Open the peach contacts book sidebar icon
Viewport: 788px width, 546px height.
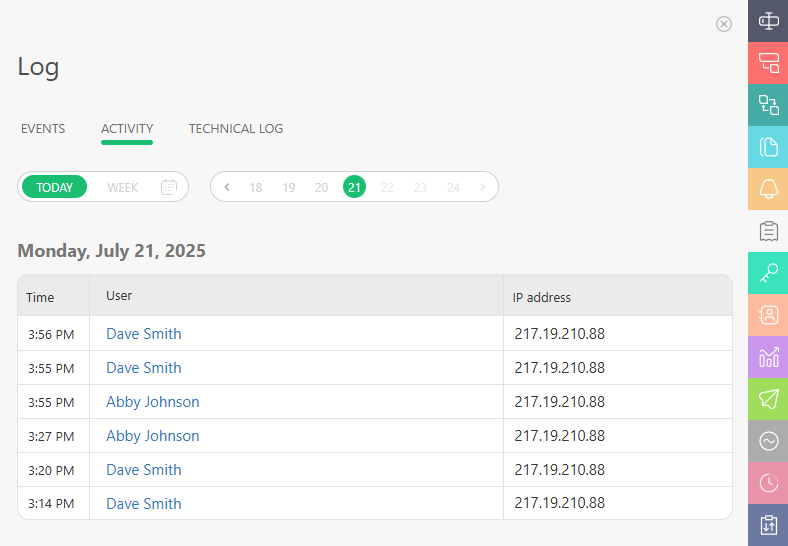click(x=768, y=315)
